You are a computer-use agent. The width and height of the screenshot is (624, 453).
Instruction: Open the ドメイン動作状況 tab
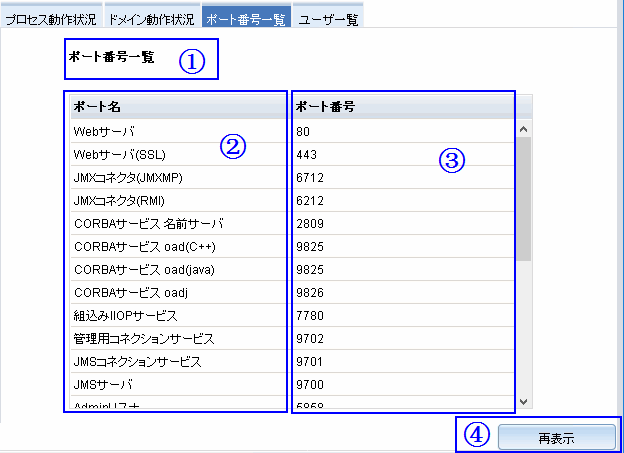coord(150,19)
